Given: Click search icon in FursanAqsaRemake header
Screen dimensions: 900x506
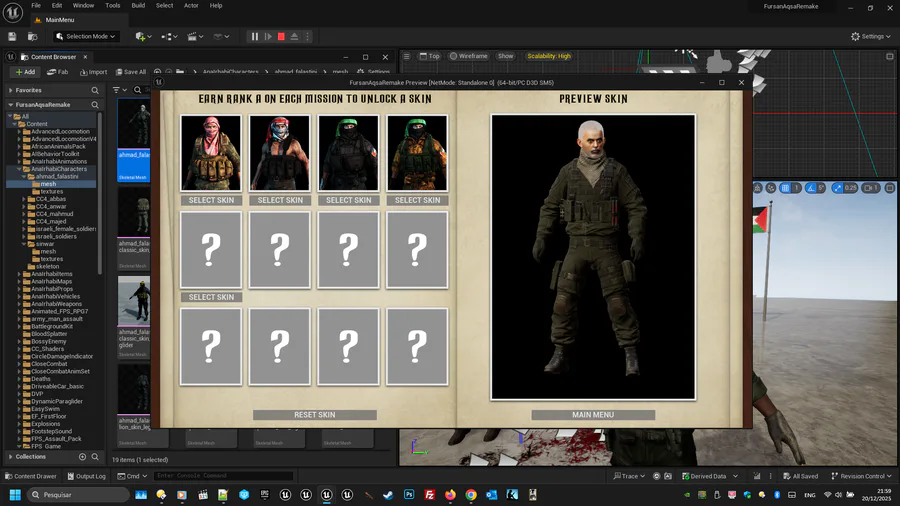Looking at the screenshot, I should click(x=95, y=104).
